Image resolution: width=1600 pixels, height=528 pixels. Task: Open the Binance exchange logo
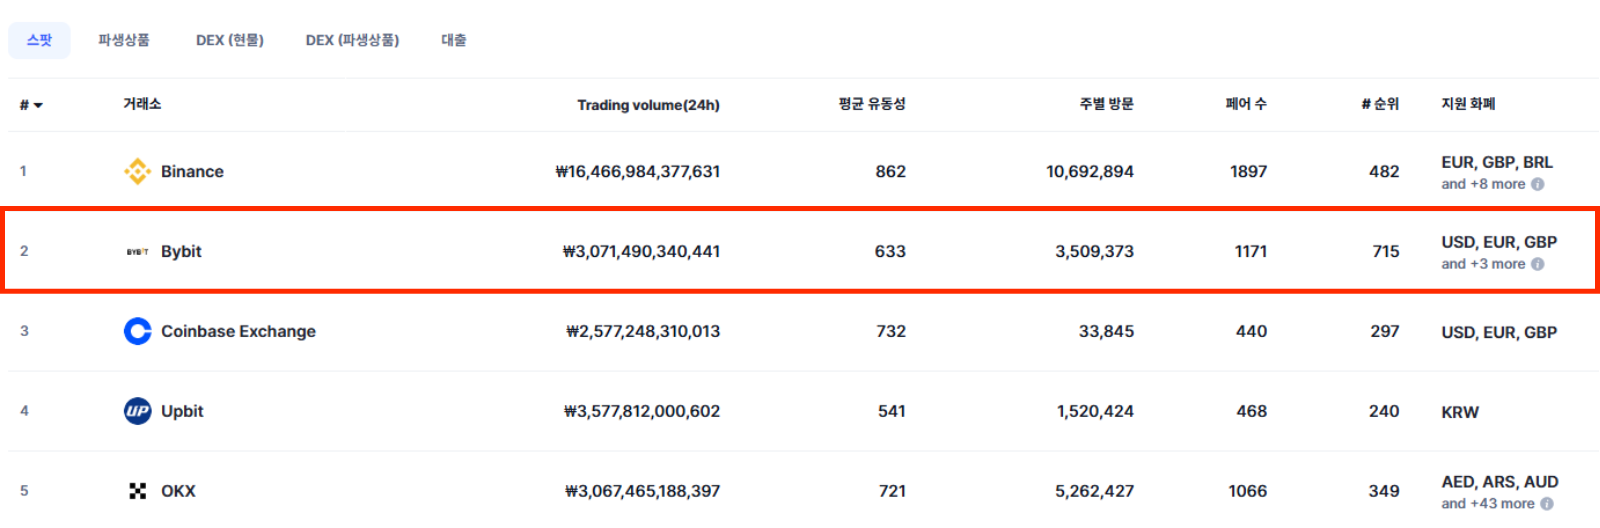(x=137, y=171)
